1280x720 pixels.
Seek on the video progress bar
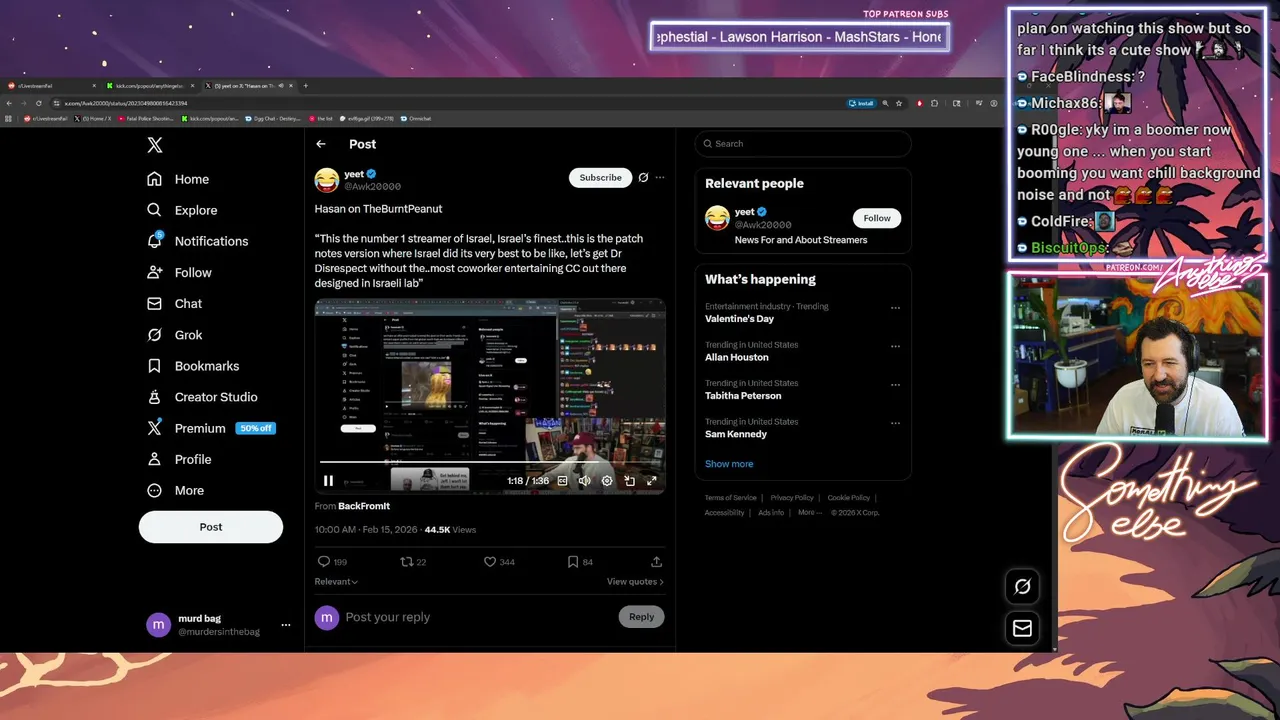point(490,462)
